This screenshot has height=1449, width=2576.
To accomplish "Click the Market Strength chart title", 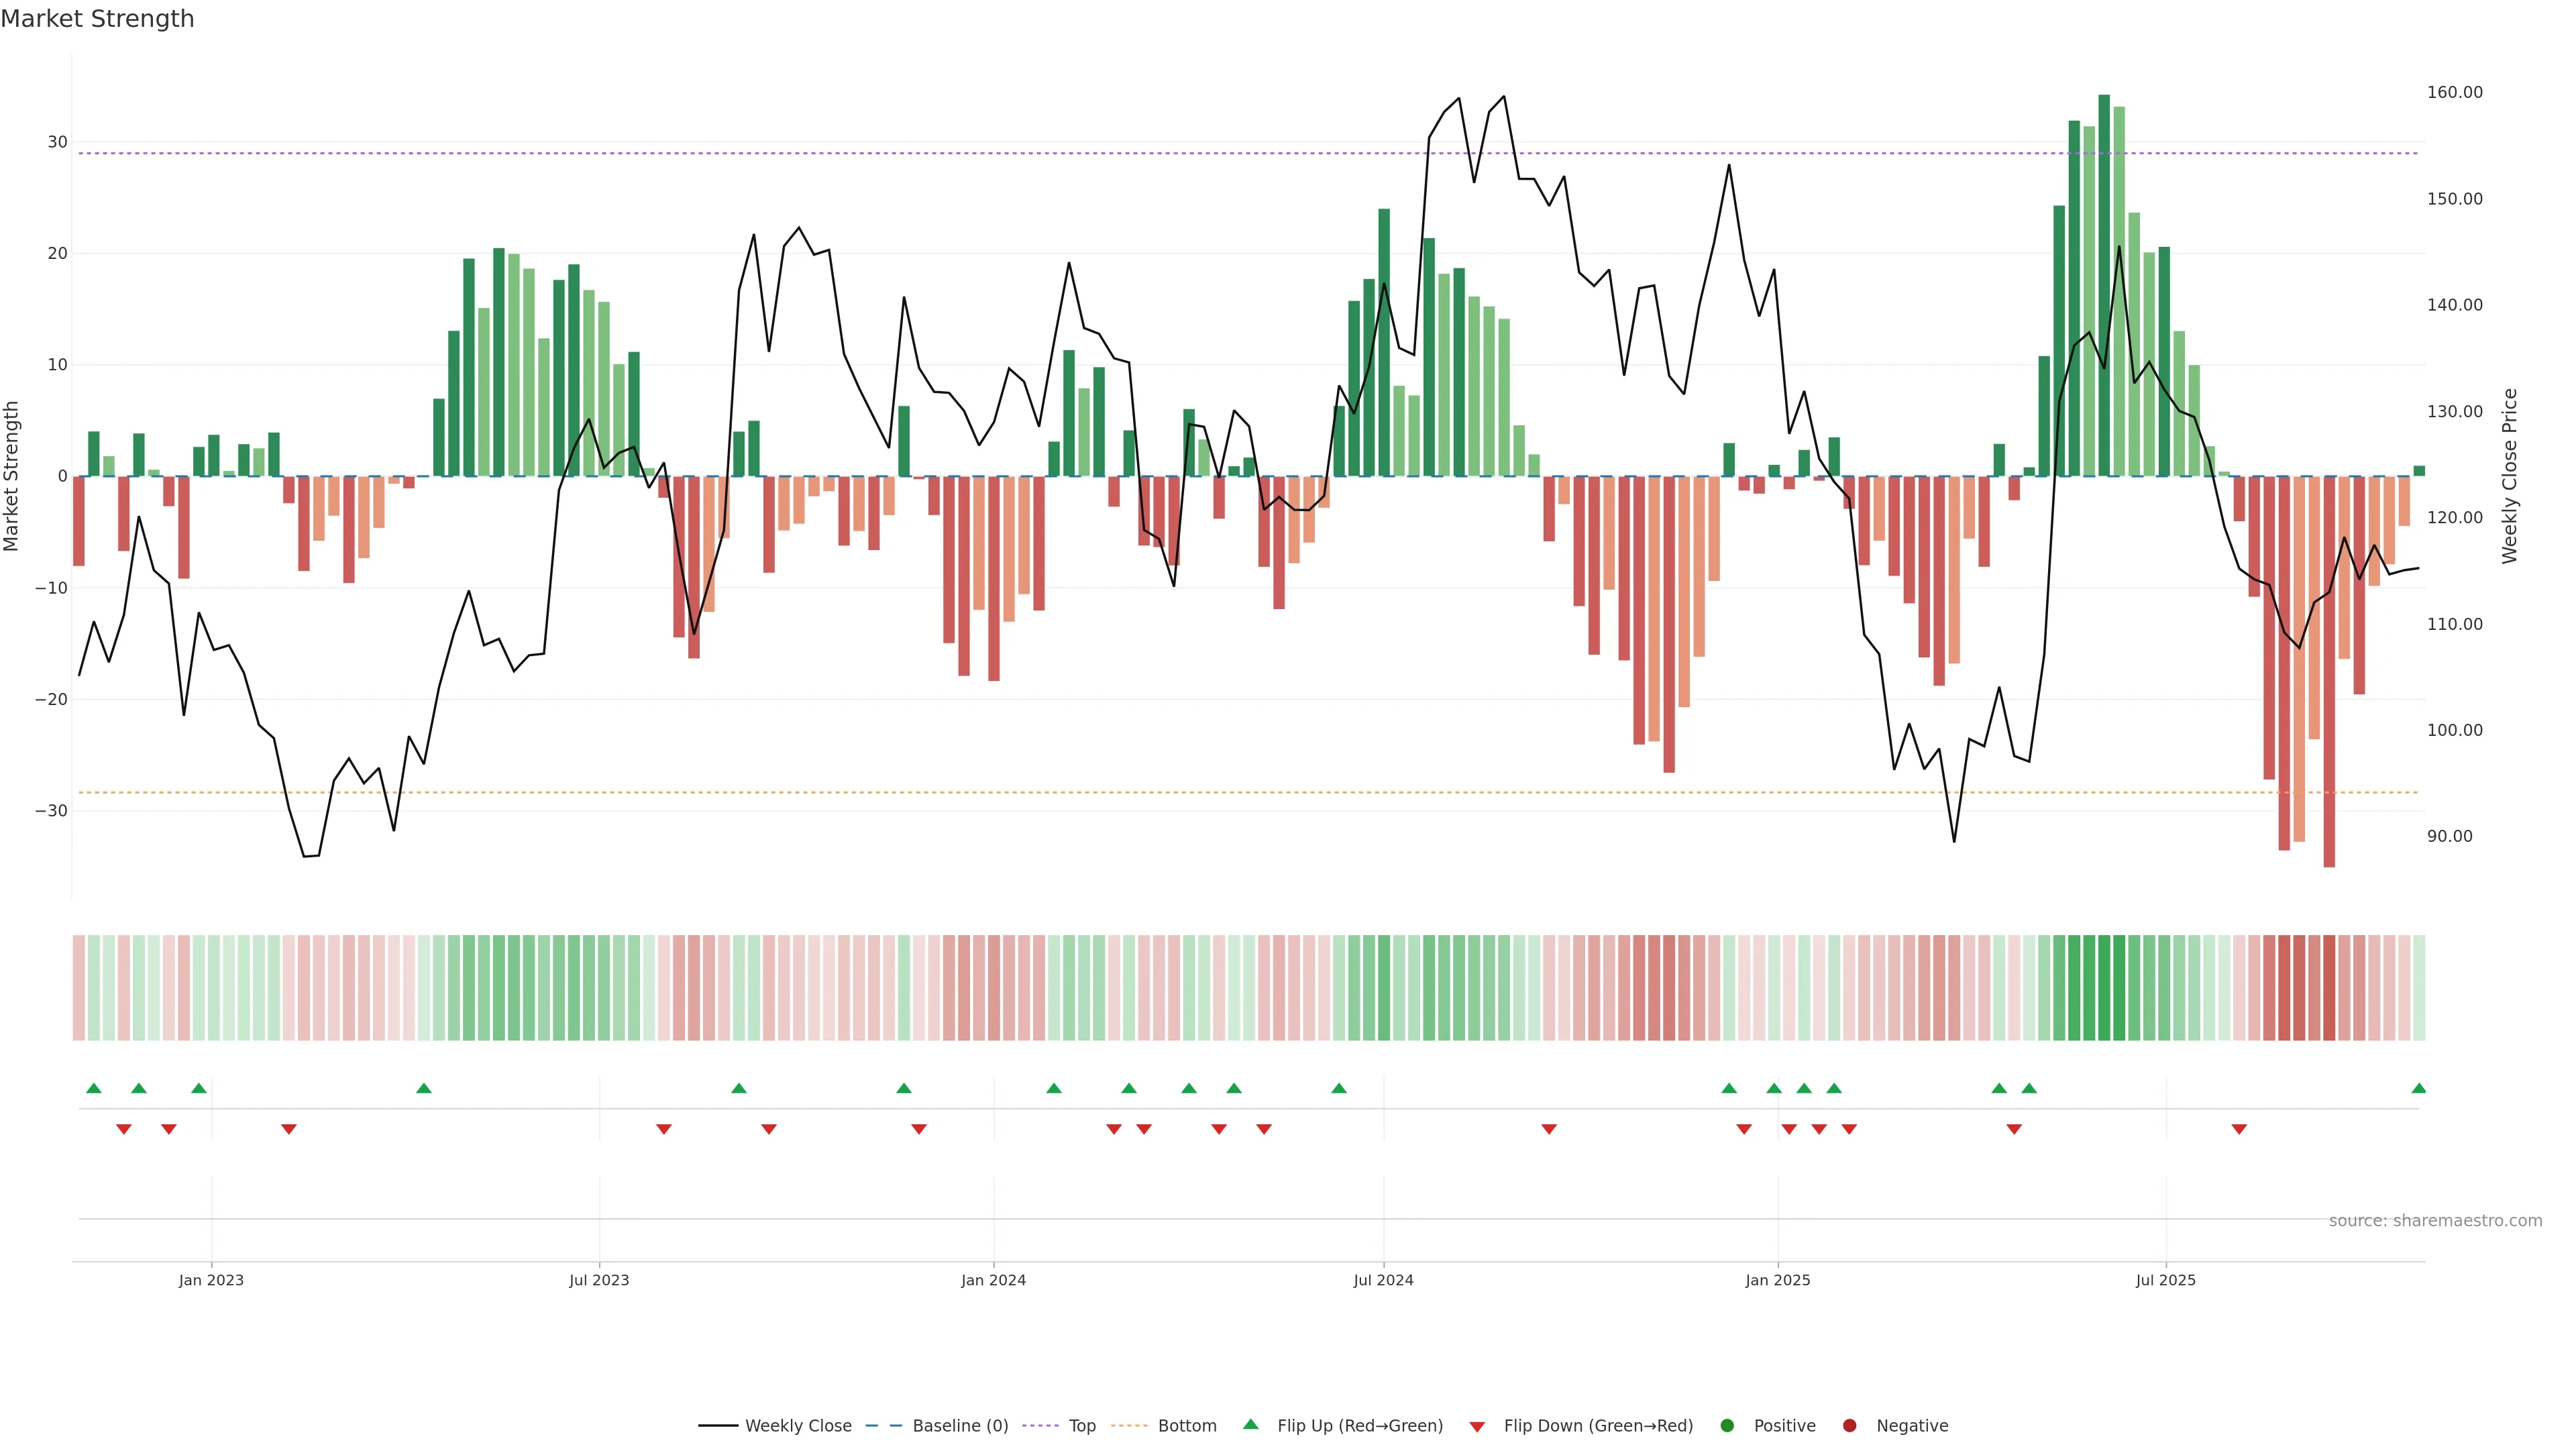I will [97, 19].
